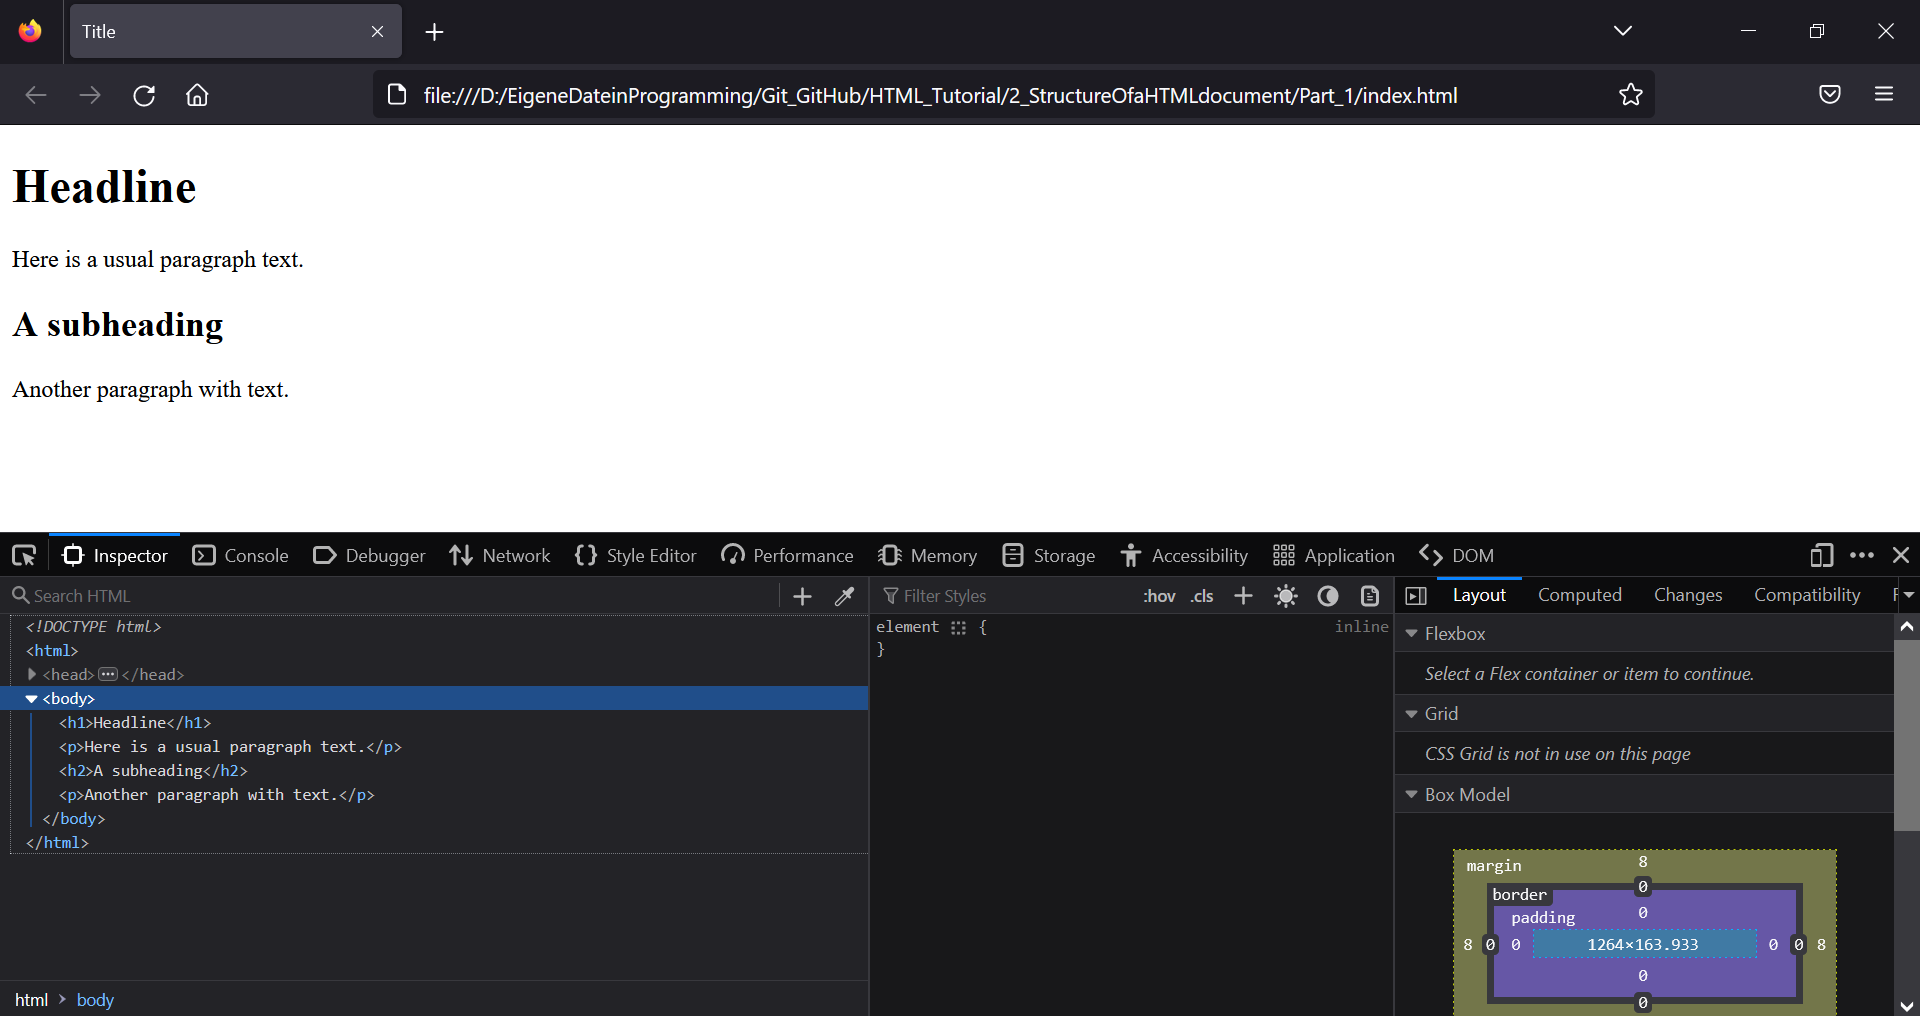
Task: Toggle pseudo-class :hov panel
Action: pos(1159,595)
